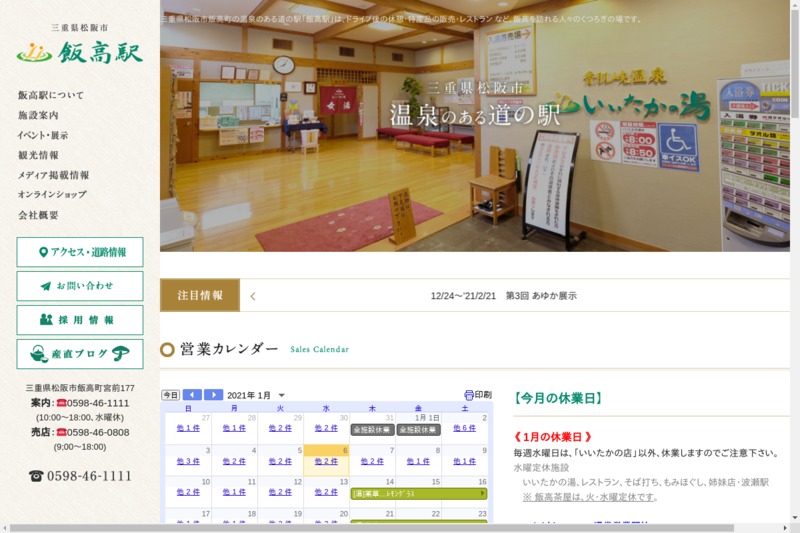Open オンラインショップ menu item
The height and width of the screenshot is (533, 800).
(52, 194)
